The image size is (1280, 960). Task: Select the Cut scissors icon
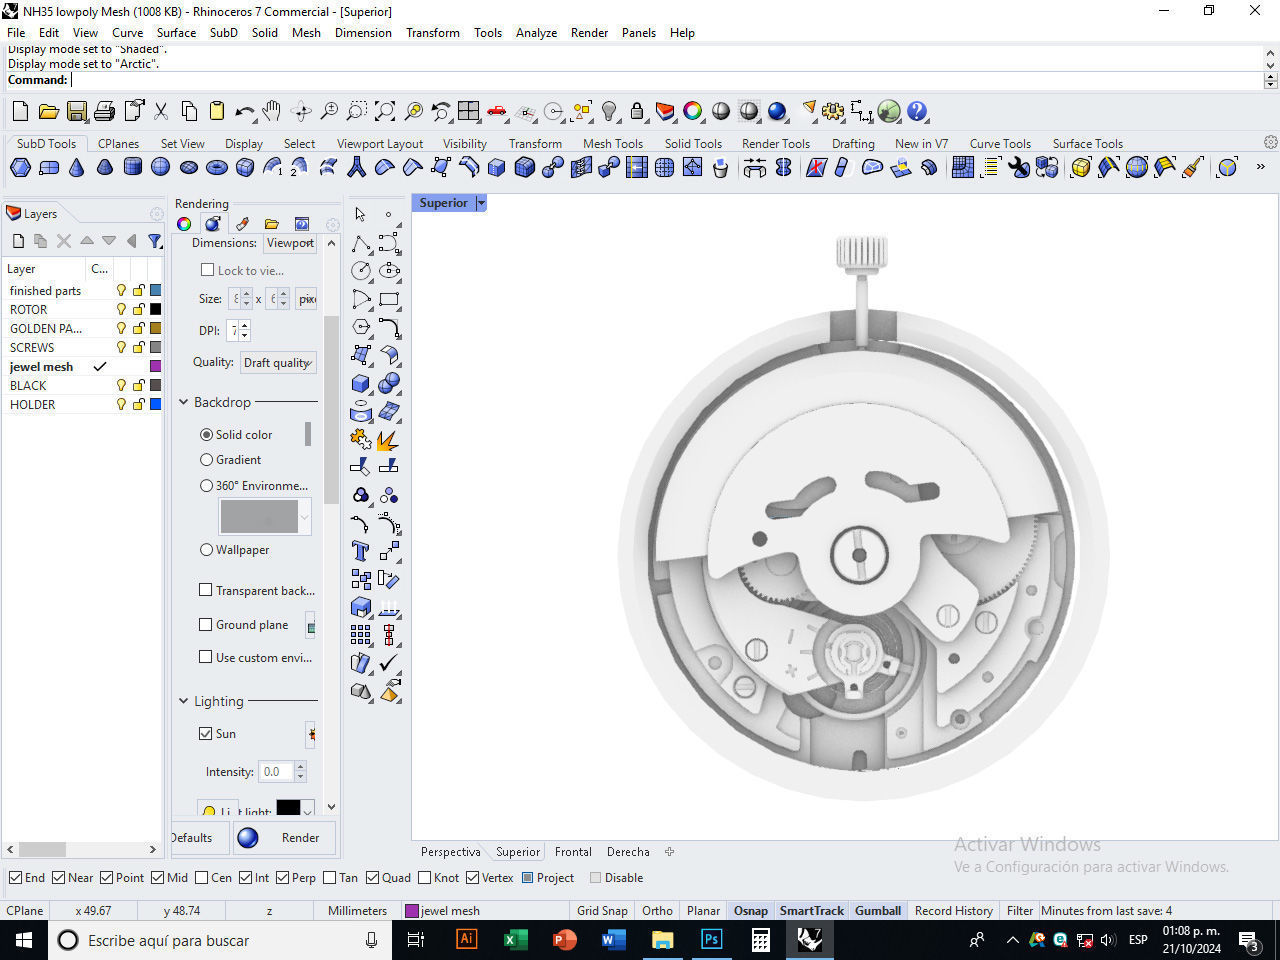[161, 111]
